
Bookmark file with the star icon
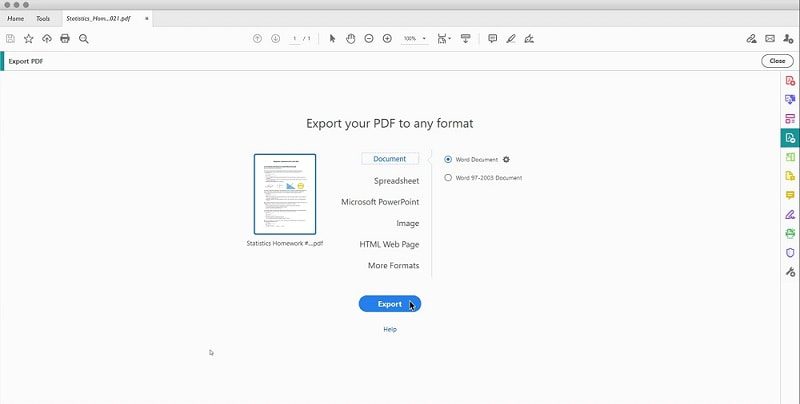(29, 39)
